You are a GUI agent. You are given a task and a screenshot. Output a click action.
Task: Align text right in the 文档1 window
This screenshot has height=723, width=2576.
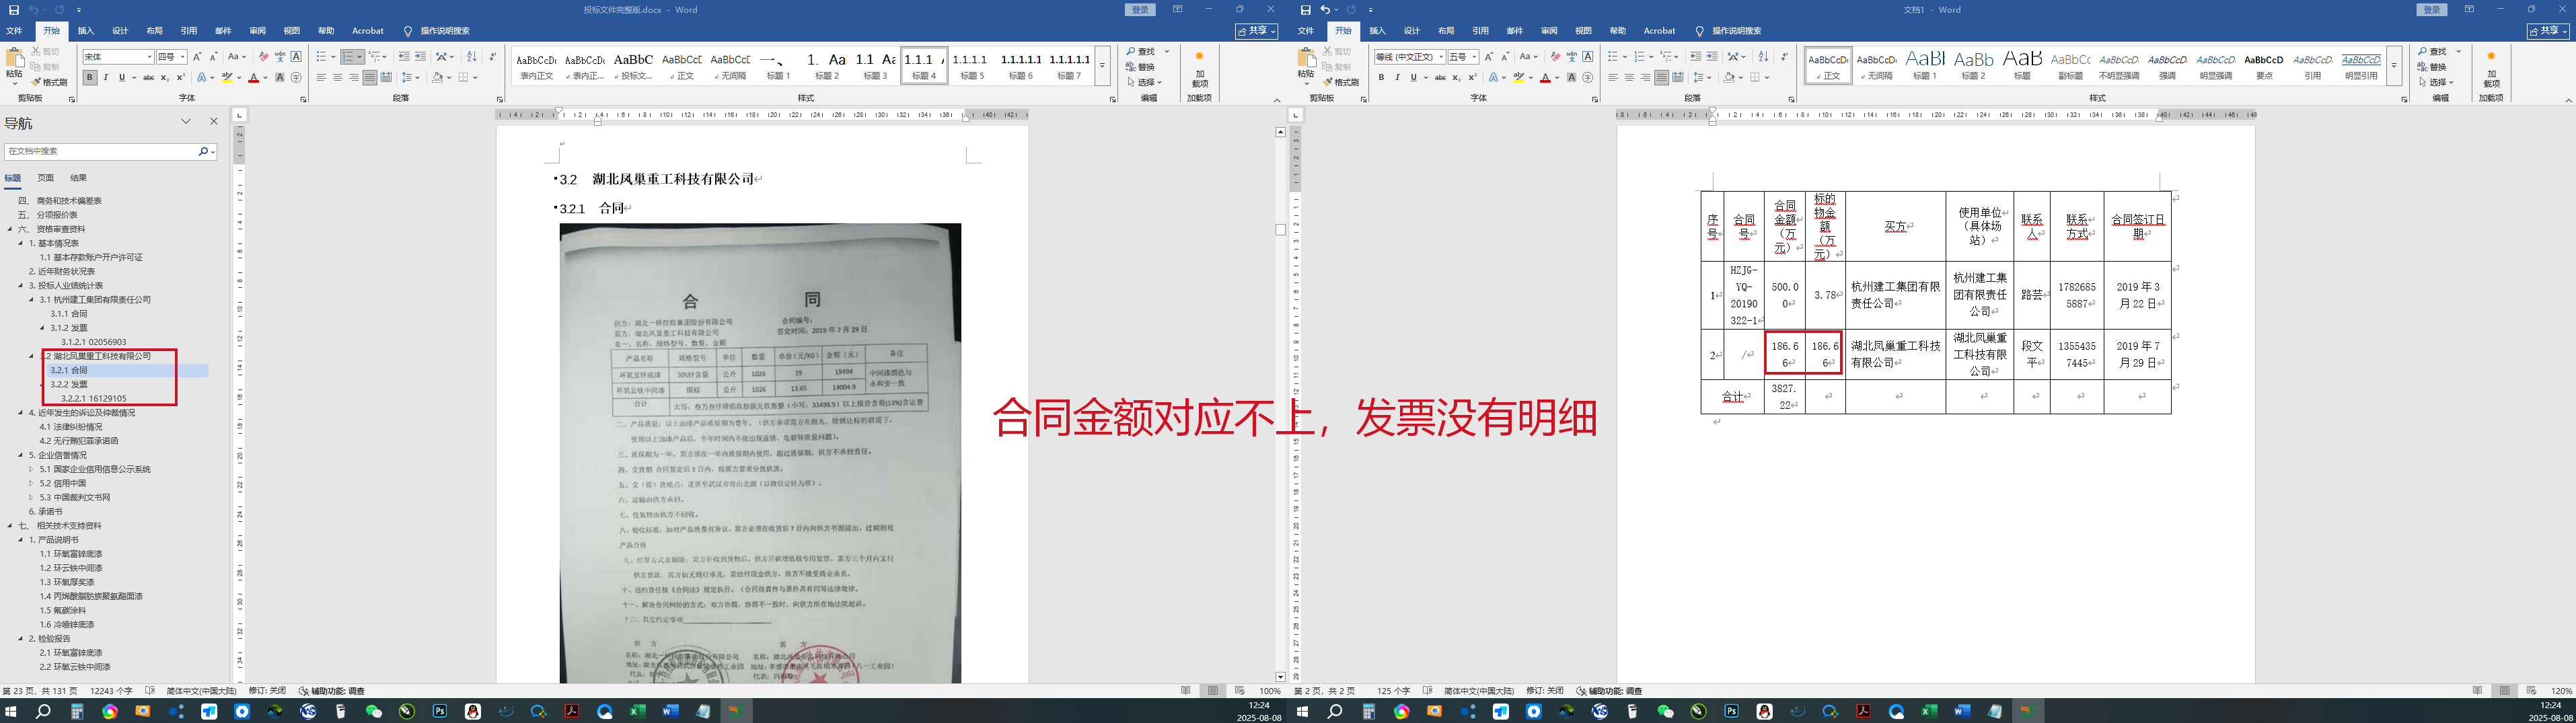(x=1645, y=77)
